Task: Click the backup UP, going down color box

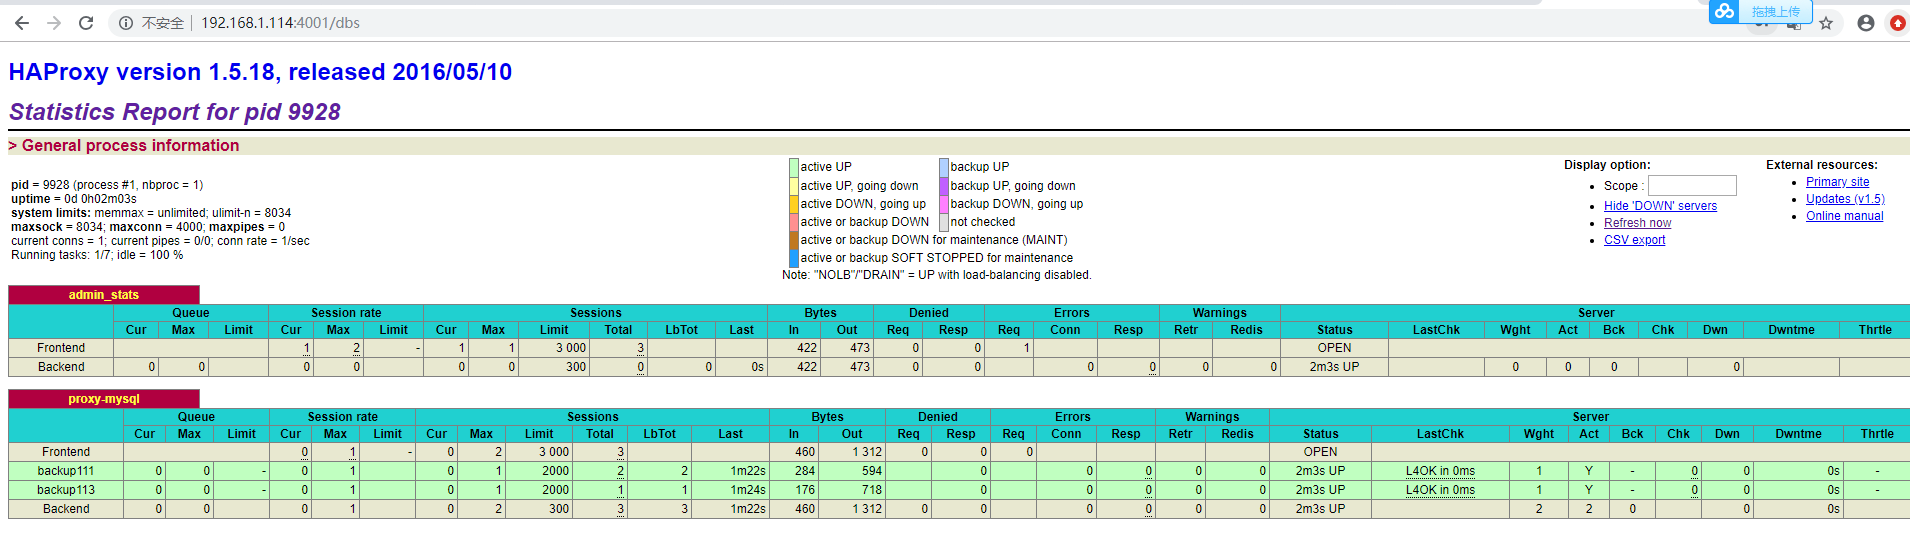Action: (x=944, y=185)
